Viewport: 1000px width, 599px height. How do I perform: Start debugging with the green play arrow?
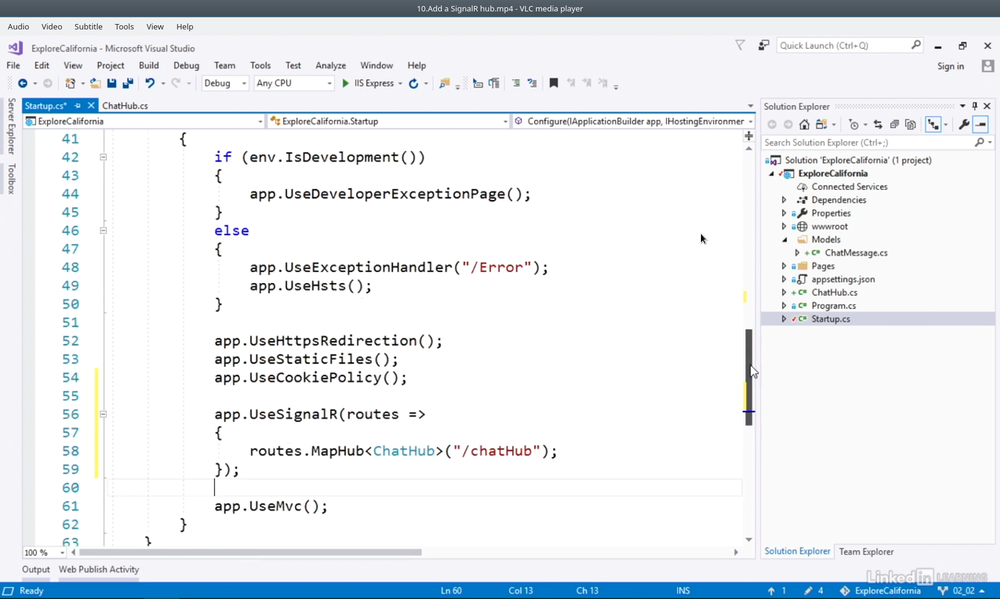click(345, 84)
